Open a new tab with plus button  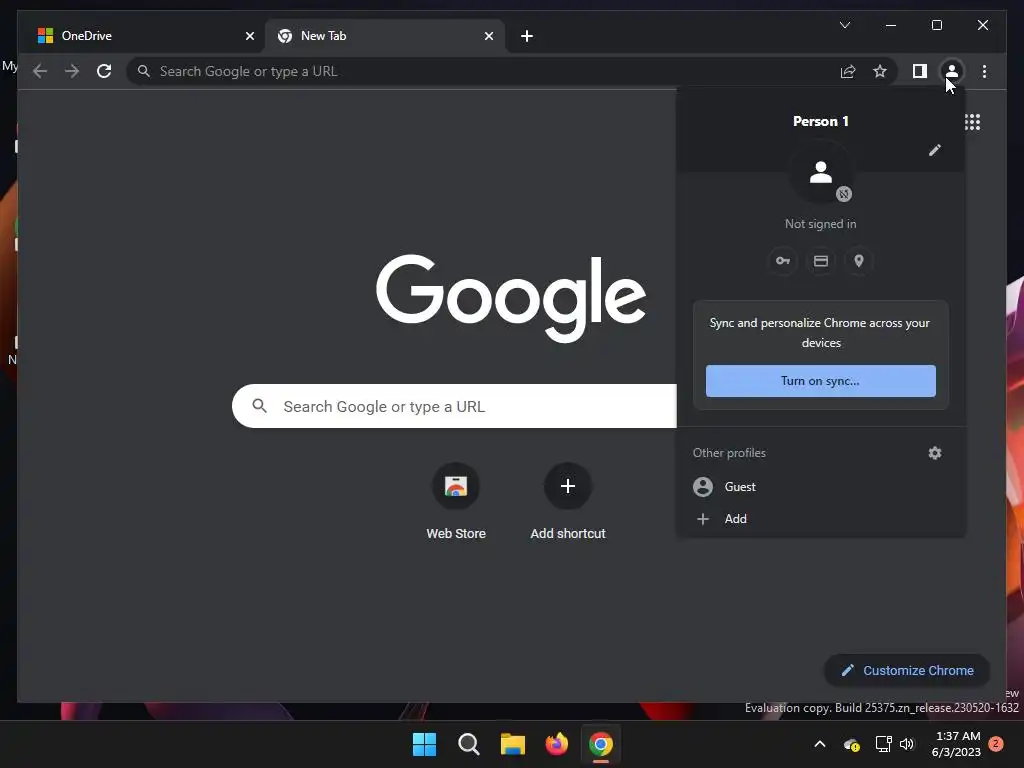pyautogui.click(x=527, y=36)
